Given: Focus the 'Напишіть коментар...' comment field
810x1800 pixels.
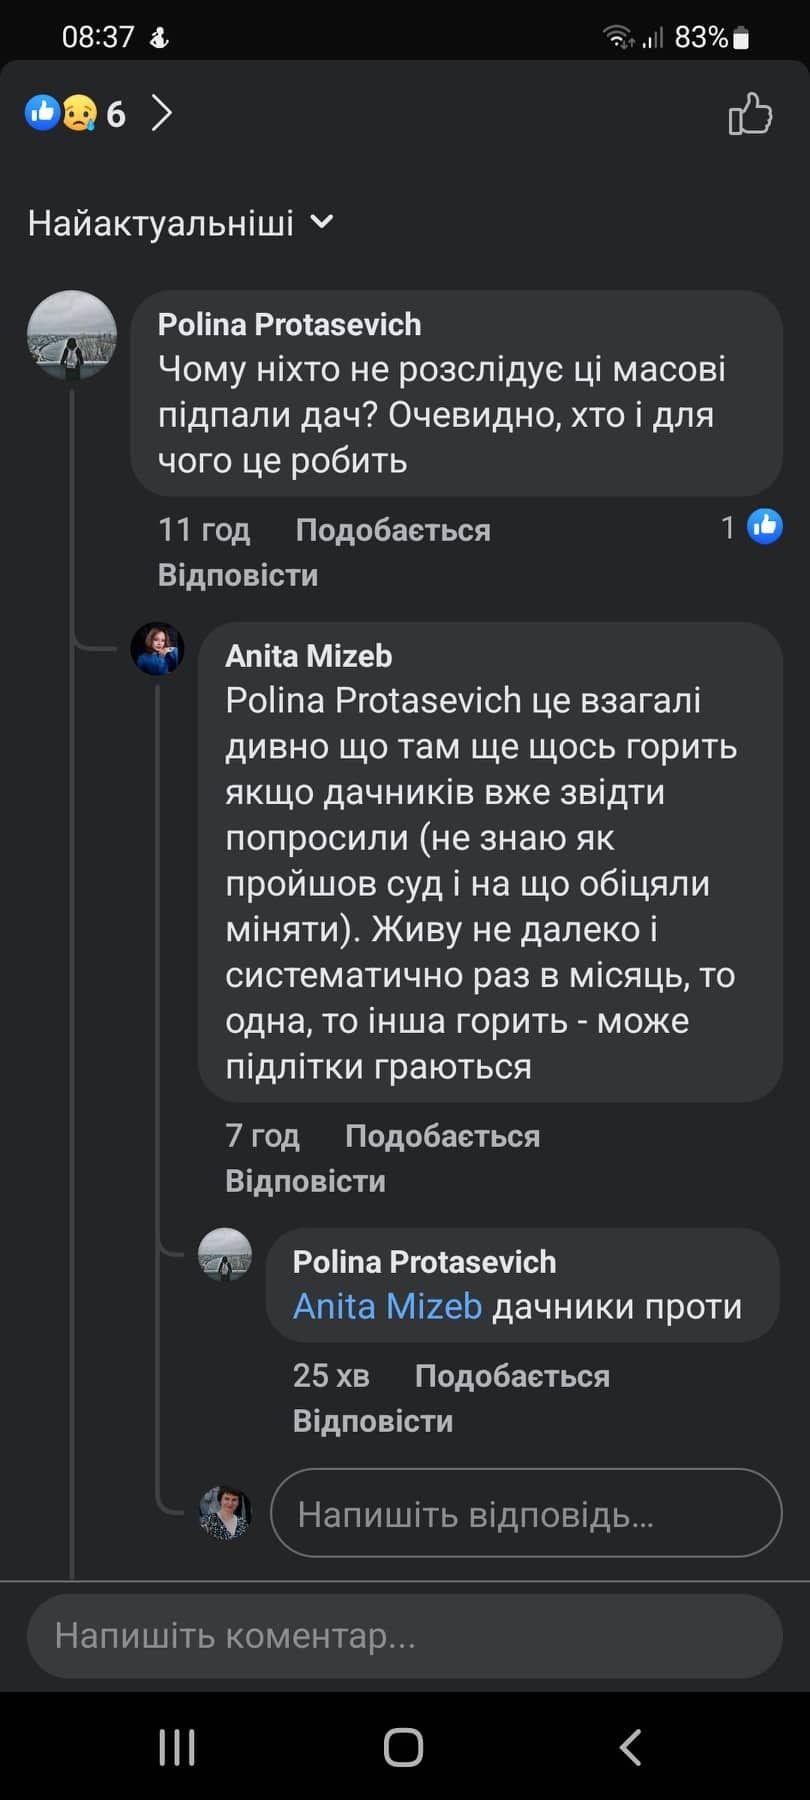Looking at the screenshot, I should (404, 1636).
